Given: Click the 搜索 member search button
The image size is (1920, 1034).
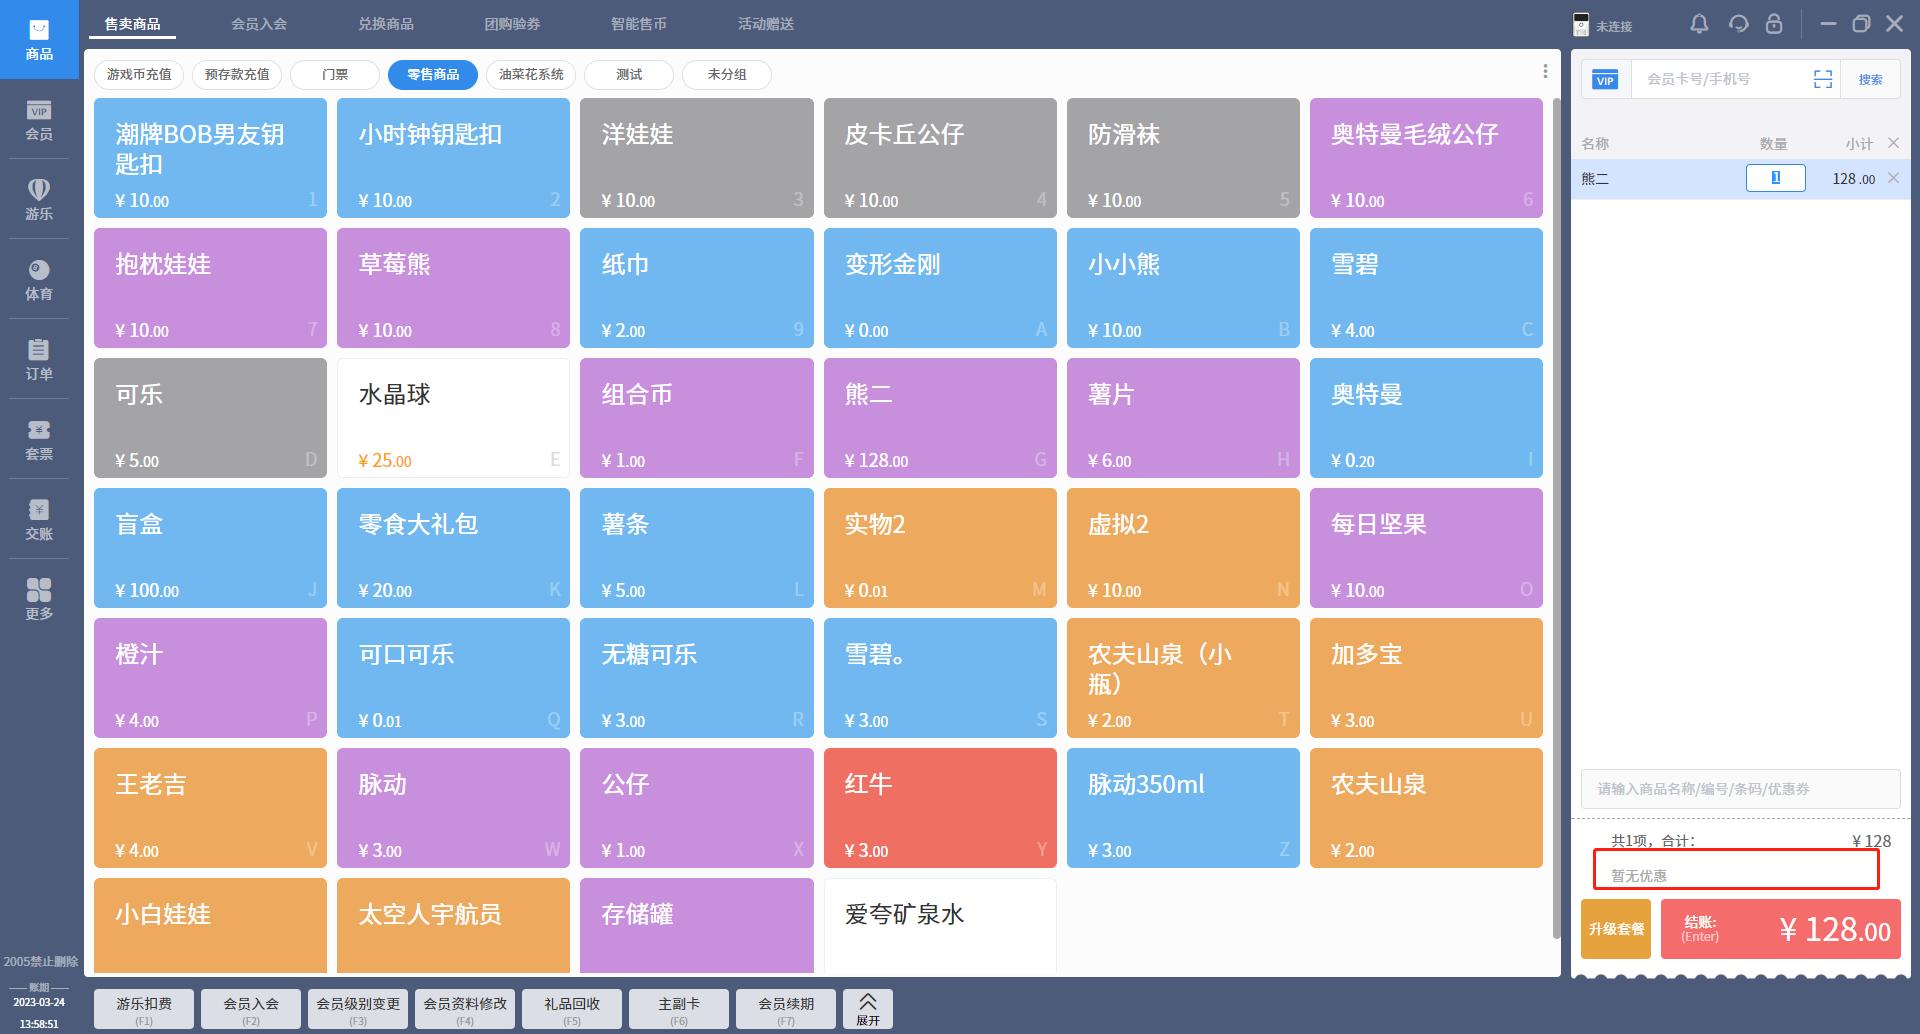Looking at the screenshot, I should 1870,79.
